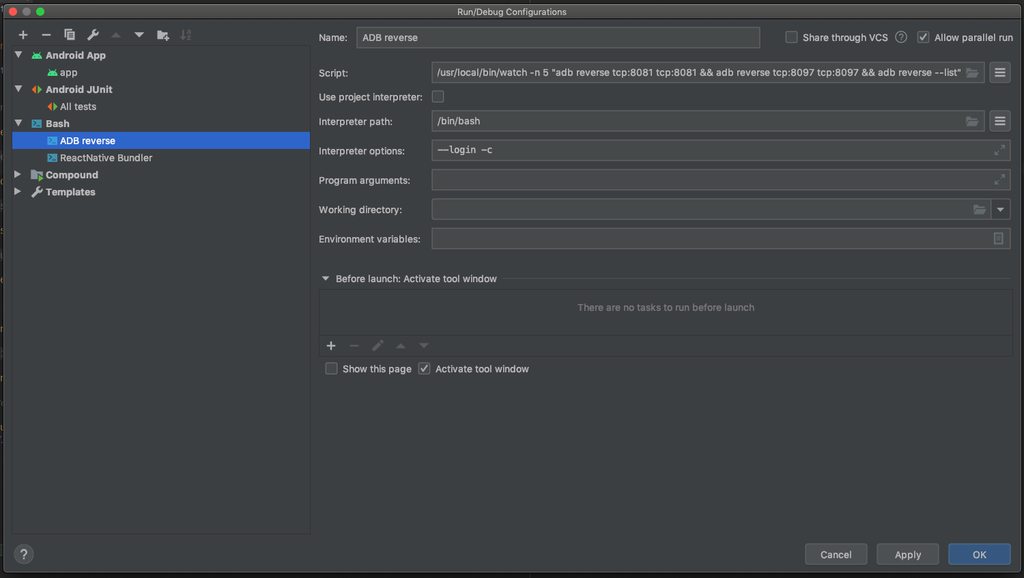Open interpreter path list menu icon
This screenshot has width=1024, height=578.
click(x=1000, y=121)
